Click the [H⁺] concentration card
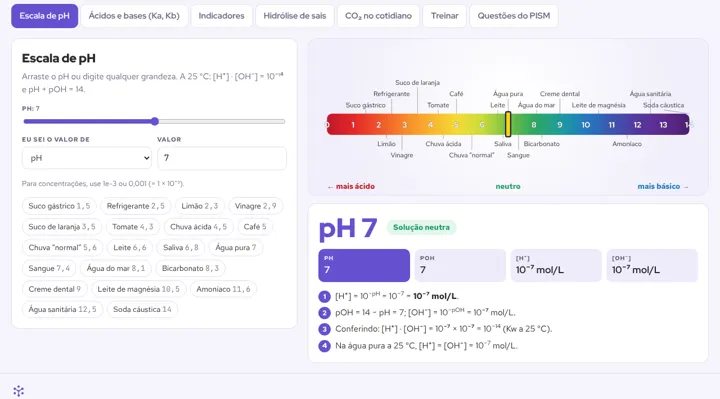 [556, 265]
